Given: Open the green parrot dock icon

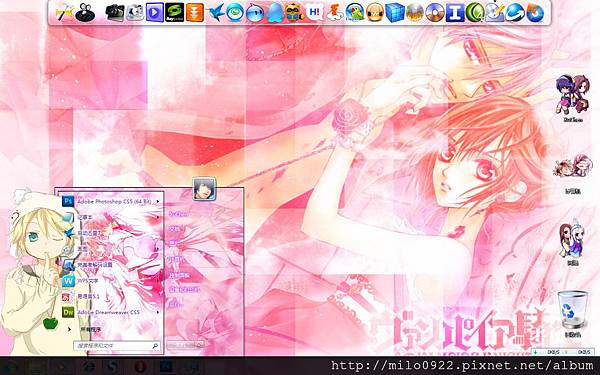Looking at the screenshot, I should (355, 13).
